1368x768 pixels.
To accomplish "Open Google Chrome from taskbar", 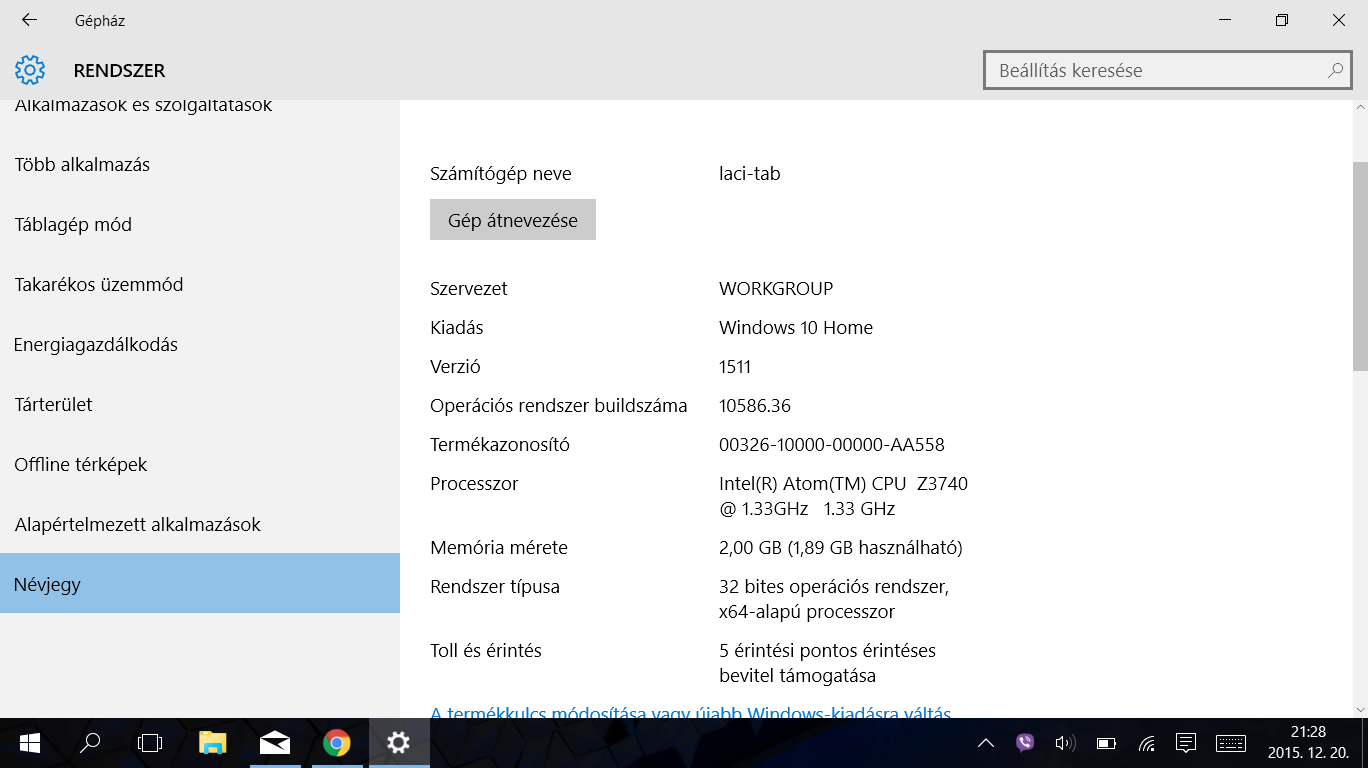I will coord(337,743).
